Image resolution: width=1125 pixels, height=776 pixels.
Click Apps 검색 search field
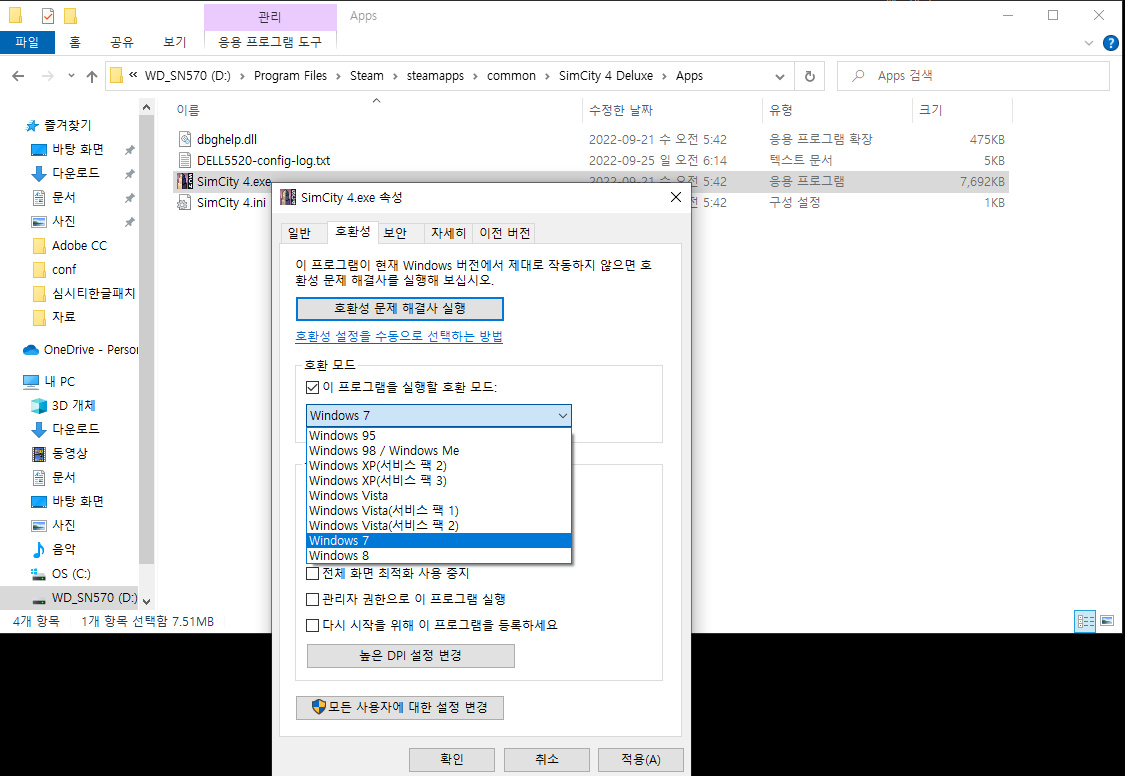(x=973, y=76)
